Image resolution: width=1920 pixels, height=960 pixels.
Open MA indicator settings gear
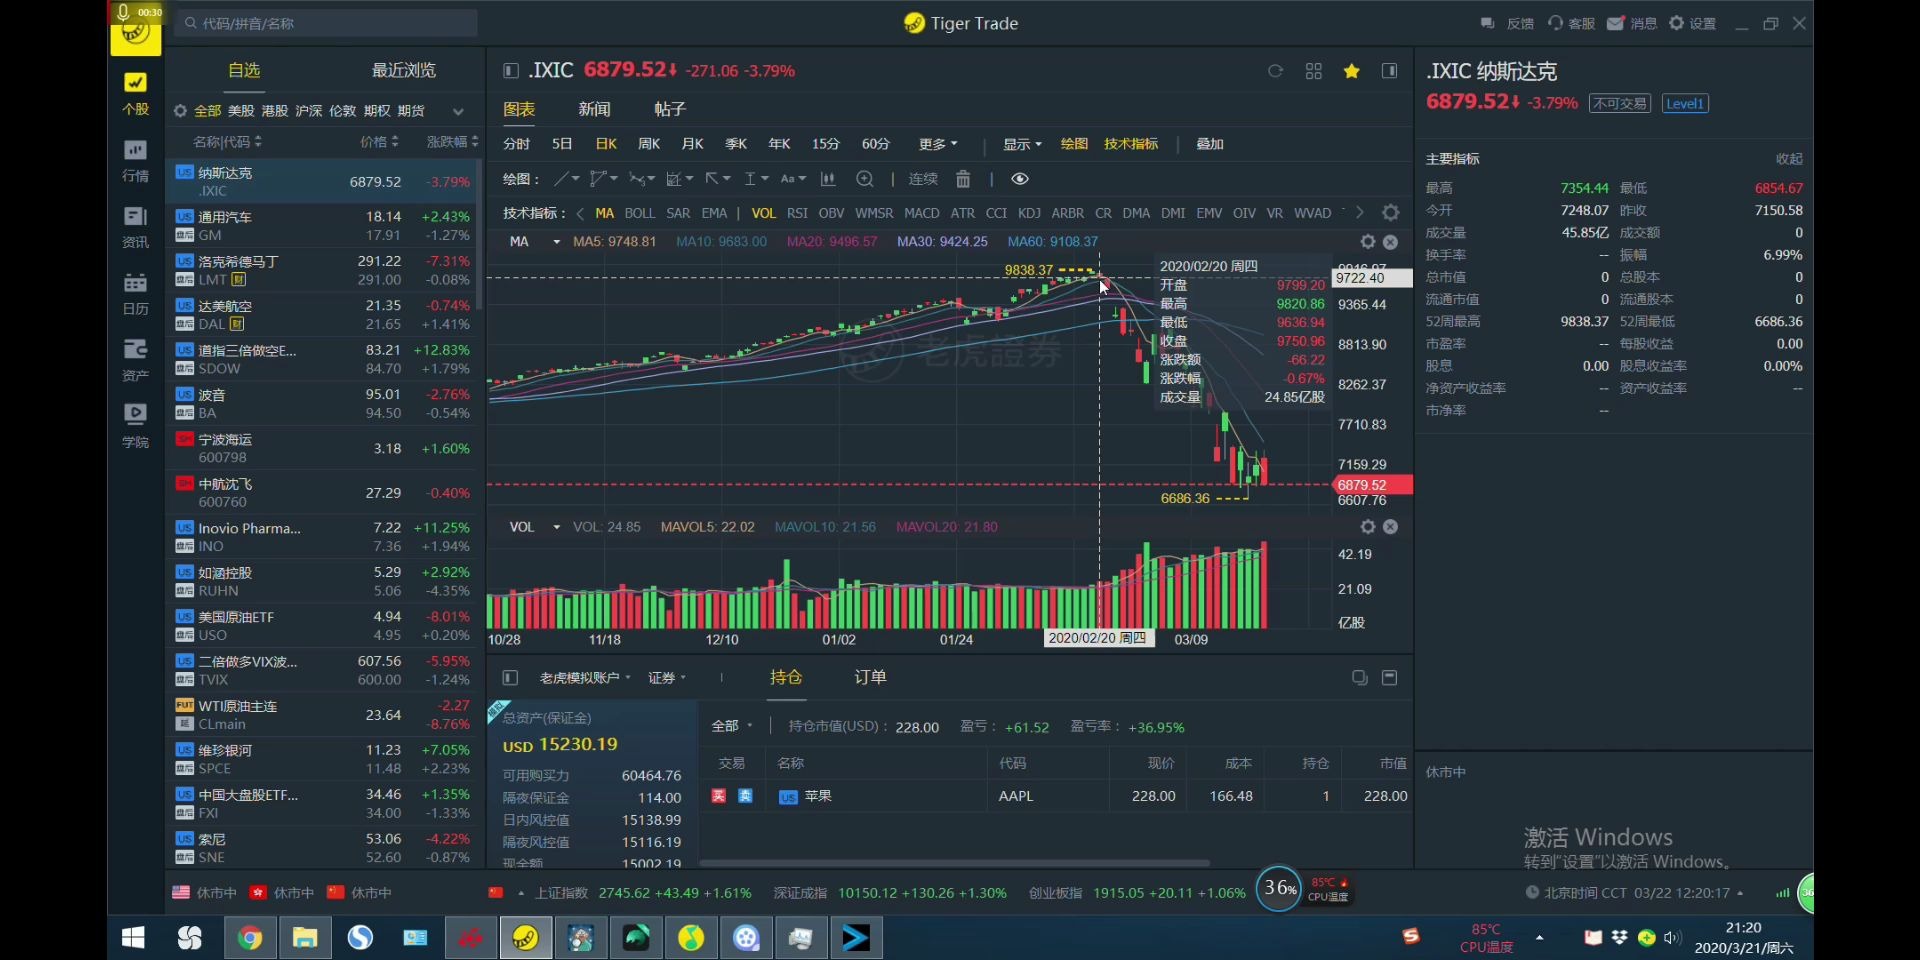[1368, 242]
